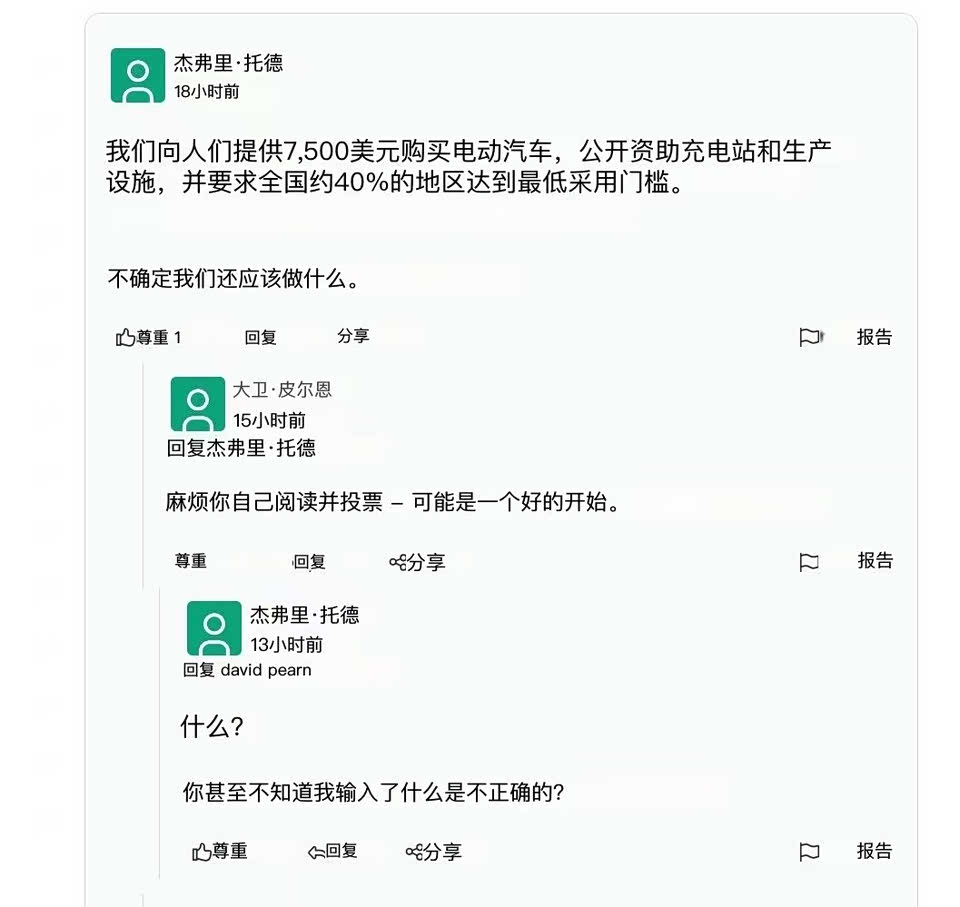Screen dimensions: 960x907
Task: Click the thumbs-up icon on the first comment
Action: [x=125, y=338]
